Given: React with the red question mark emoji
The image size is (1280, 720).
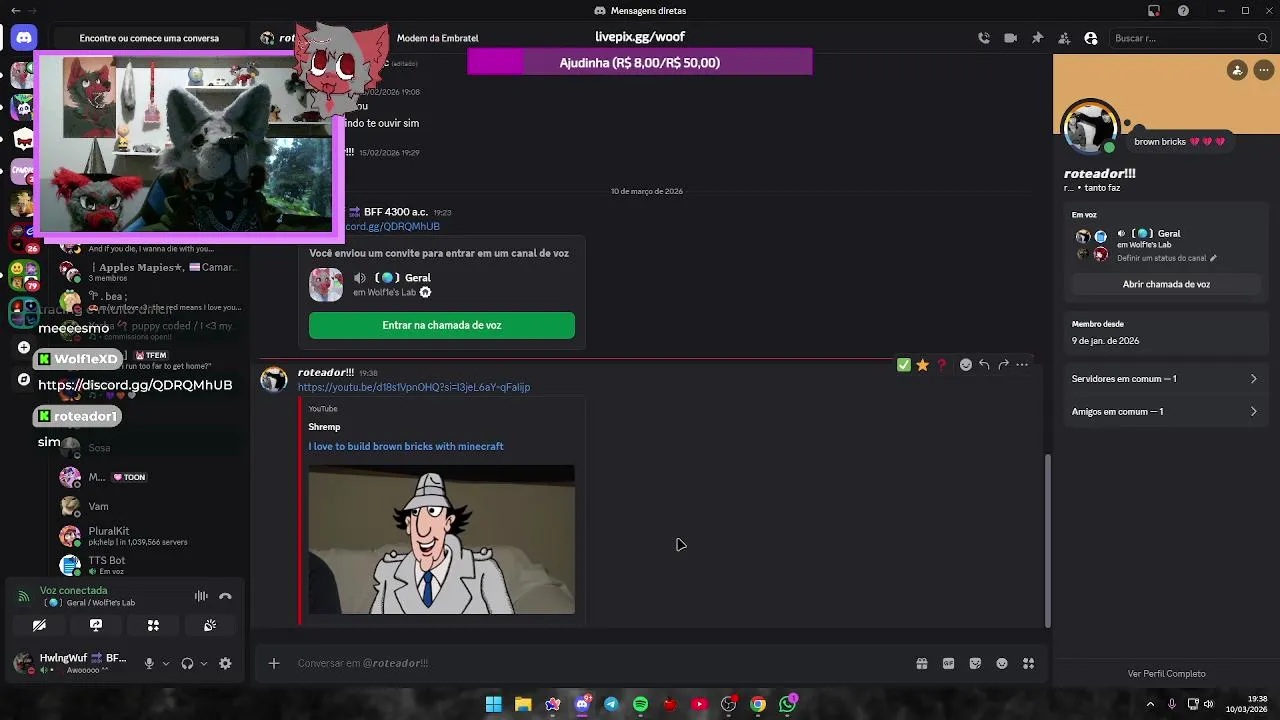Looking at the screenshot, I should [x=941, y=365].
